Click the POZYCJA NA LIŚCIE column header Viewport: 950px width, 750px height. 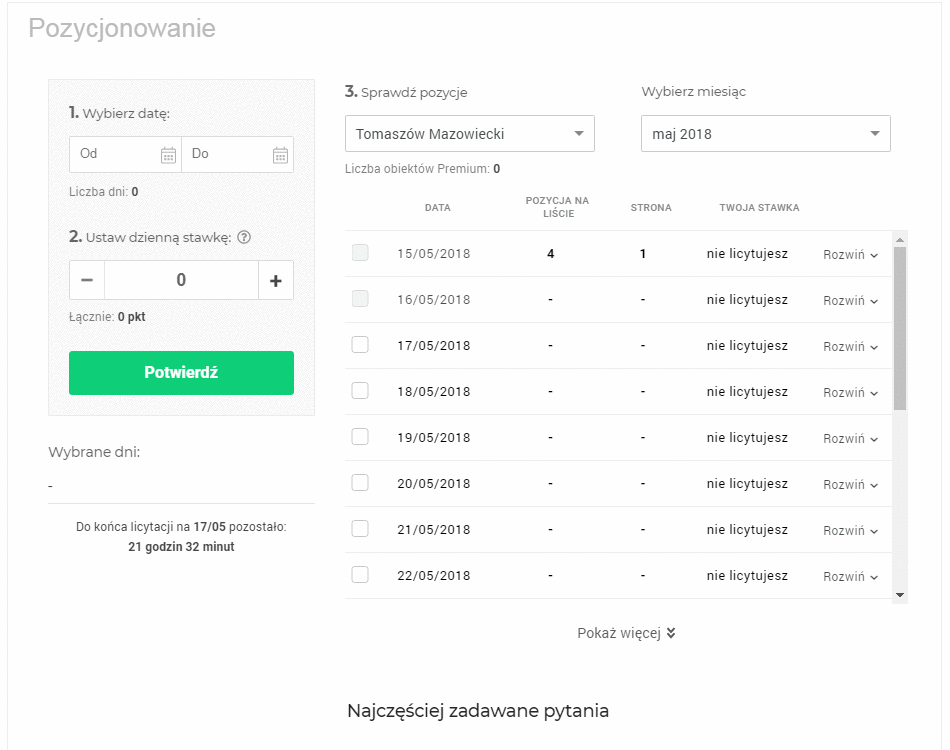tap(557, 207)
